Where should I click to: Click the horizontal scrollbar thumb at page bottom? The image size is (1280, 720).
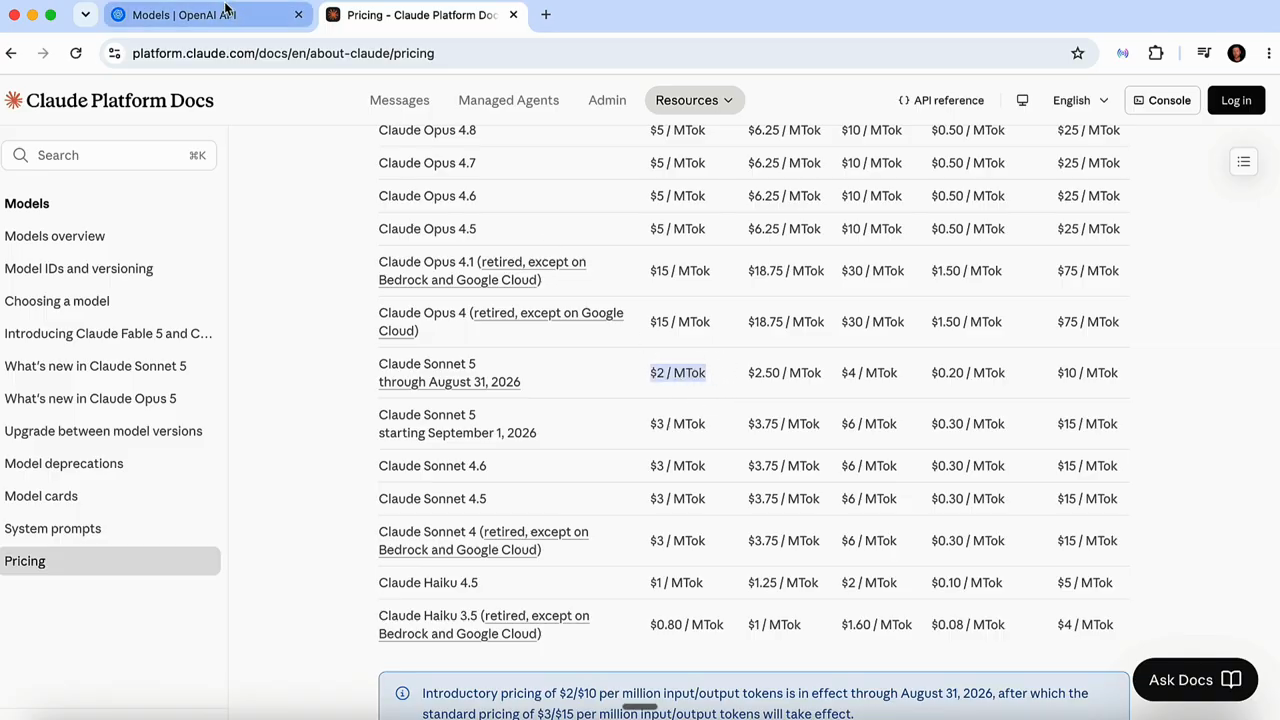click(640, 706)
